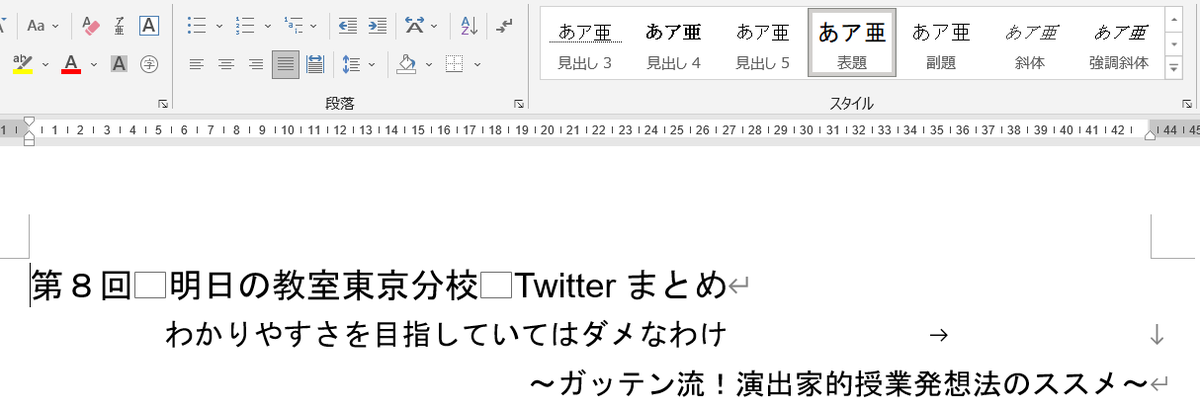This screenshot has width=1200, height=409.
Task: Apply distributed alignment
Action: pos(314,64)
